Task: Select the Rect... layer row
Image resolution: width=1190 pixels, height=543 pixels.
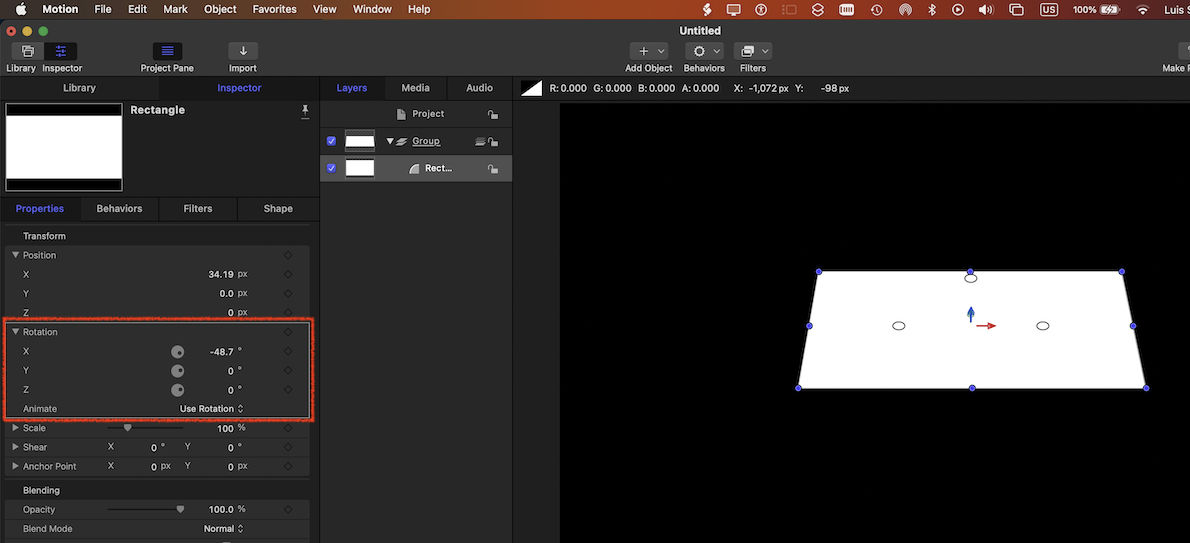Action: (x=416, y=169)
